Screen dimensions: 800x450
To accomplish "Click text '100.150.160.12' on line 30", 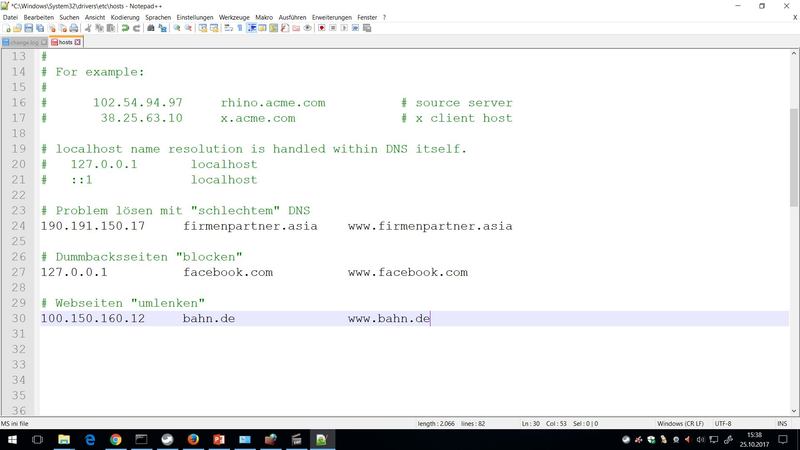I will point(93,318).
